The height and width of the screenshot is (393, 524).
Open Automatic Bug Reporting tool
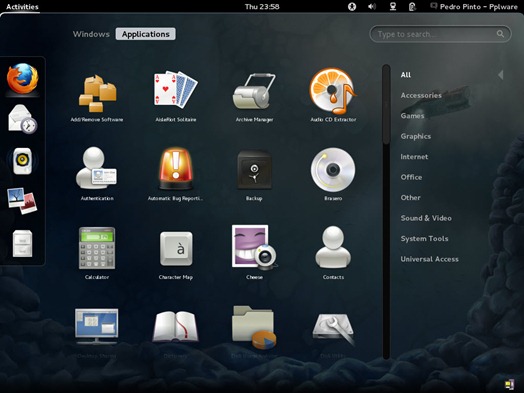pyautogui.click(x=175, y=174)
